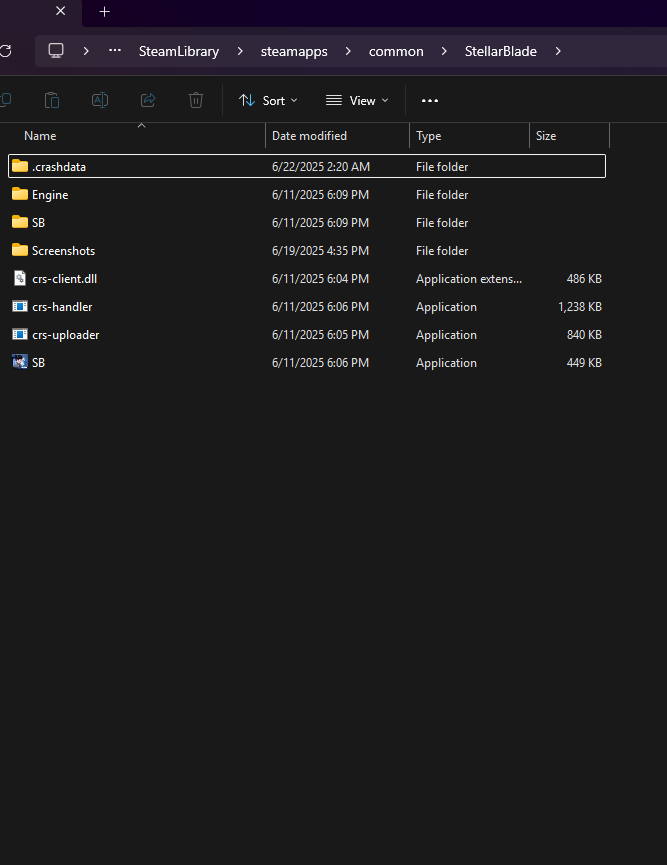This screenshot has width=667, height=865.
Task: Navigate to SteamLibrary in the address bar
Action: [179, 51]
